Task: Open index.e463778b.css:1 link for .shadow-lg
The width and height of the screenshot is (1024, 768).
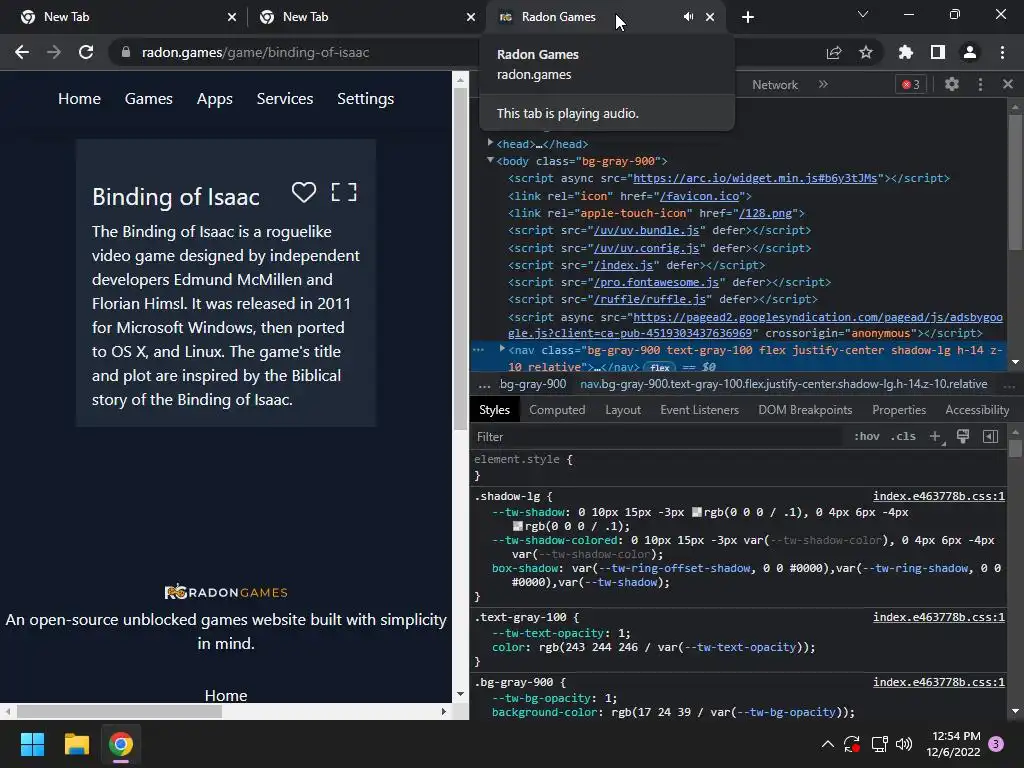Action: pyautogui.click(x=938, y=496)
